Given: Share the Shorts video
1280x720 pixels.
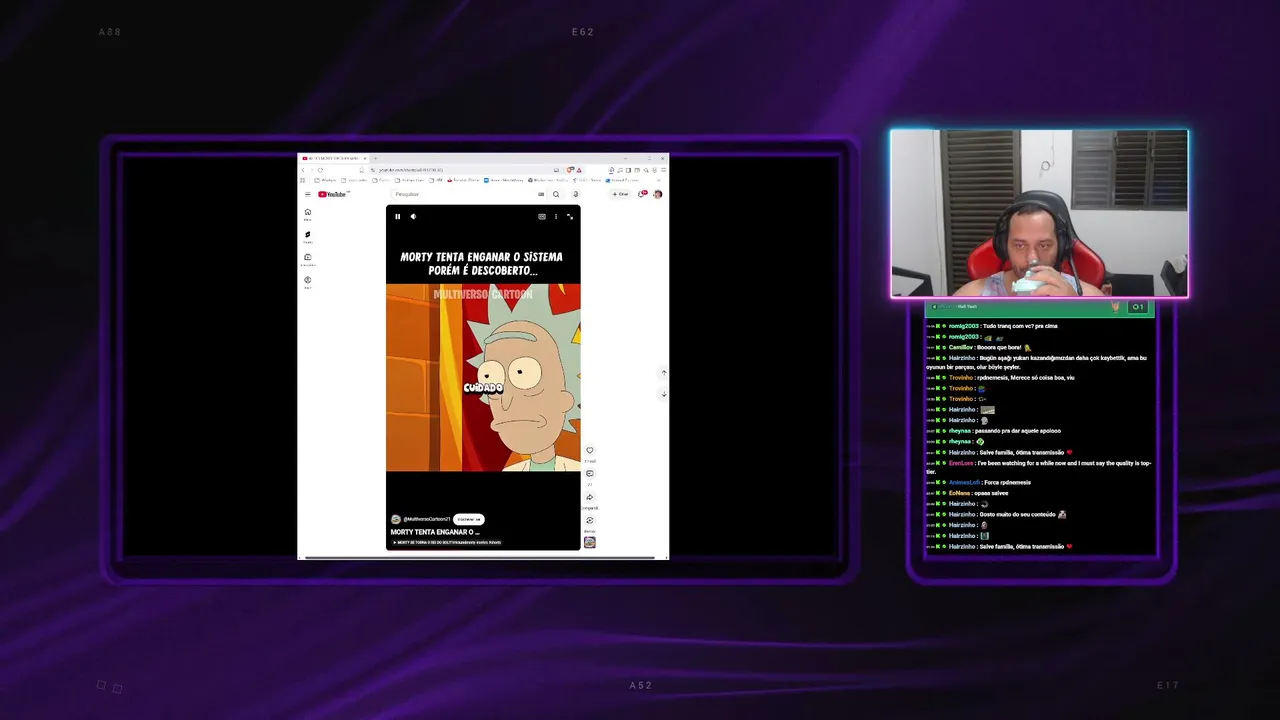Looking at the screenshot, I should (590, 497).
